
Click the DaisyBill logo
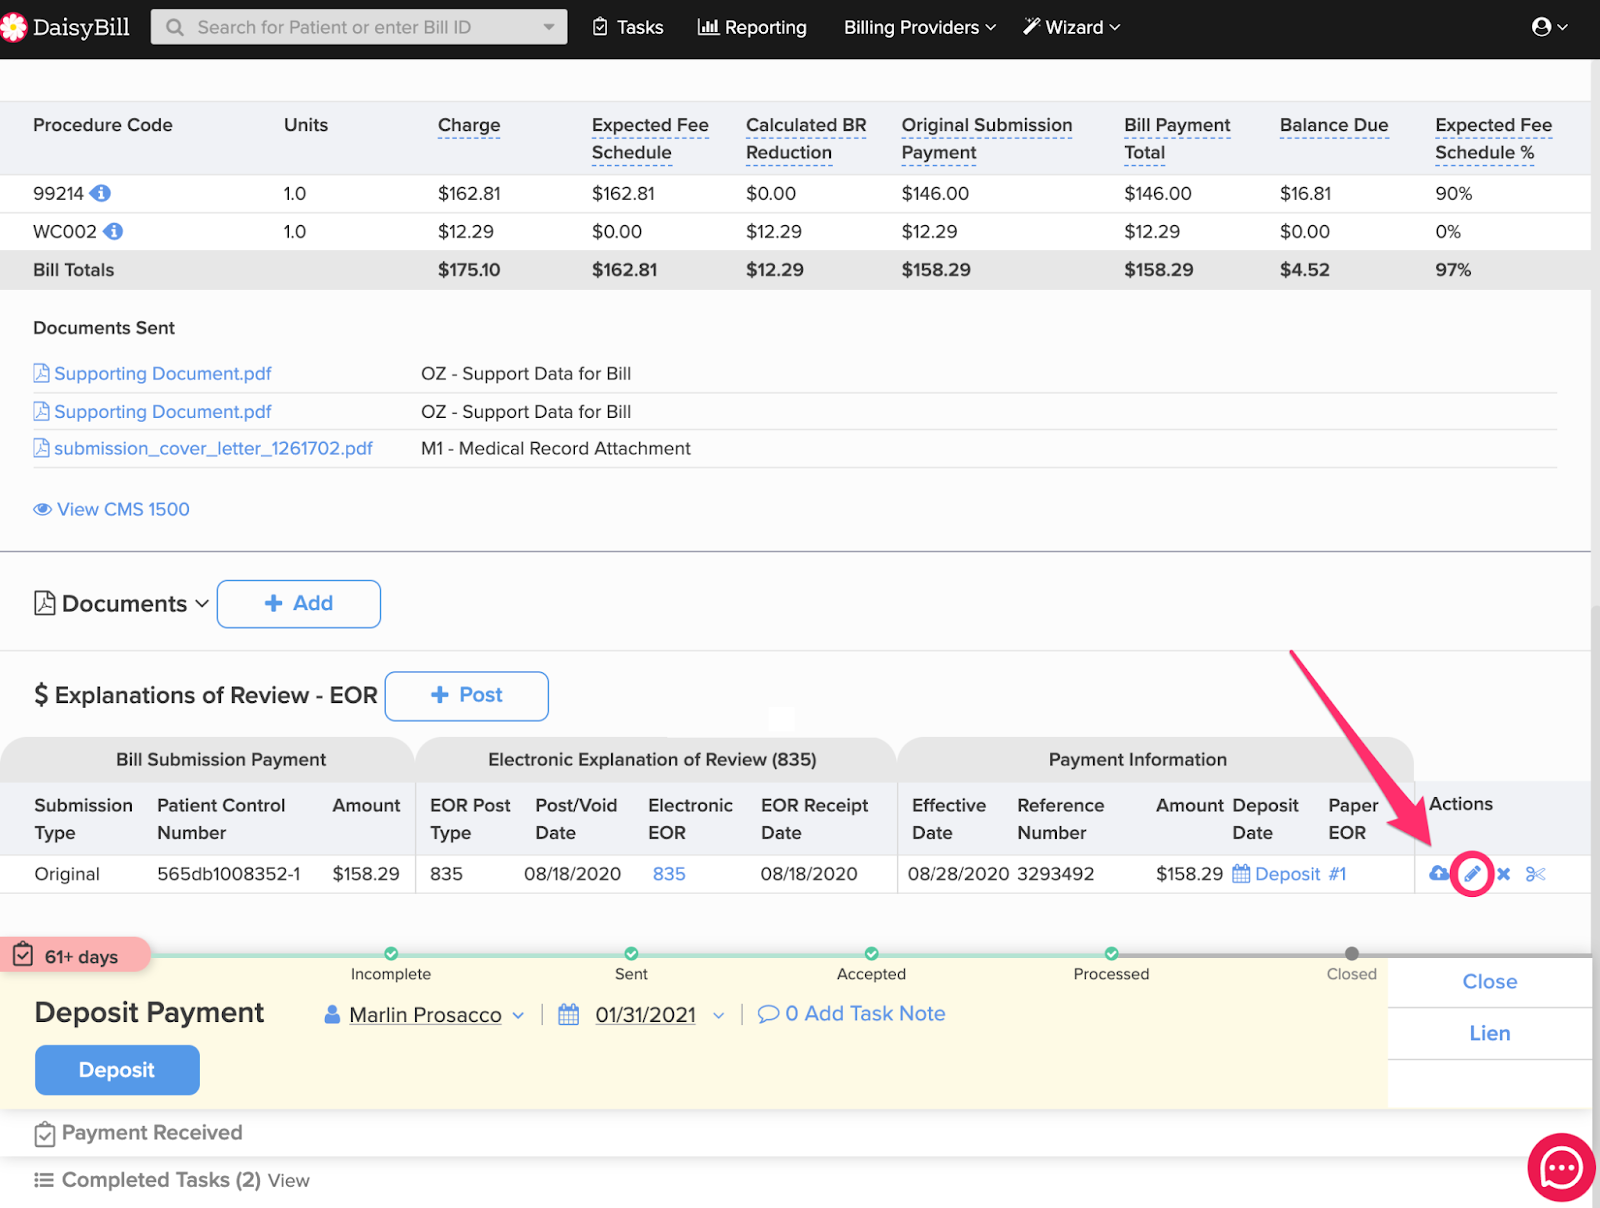tap(66, 27)
